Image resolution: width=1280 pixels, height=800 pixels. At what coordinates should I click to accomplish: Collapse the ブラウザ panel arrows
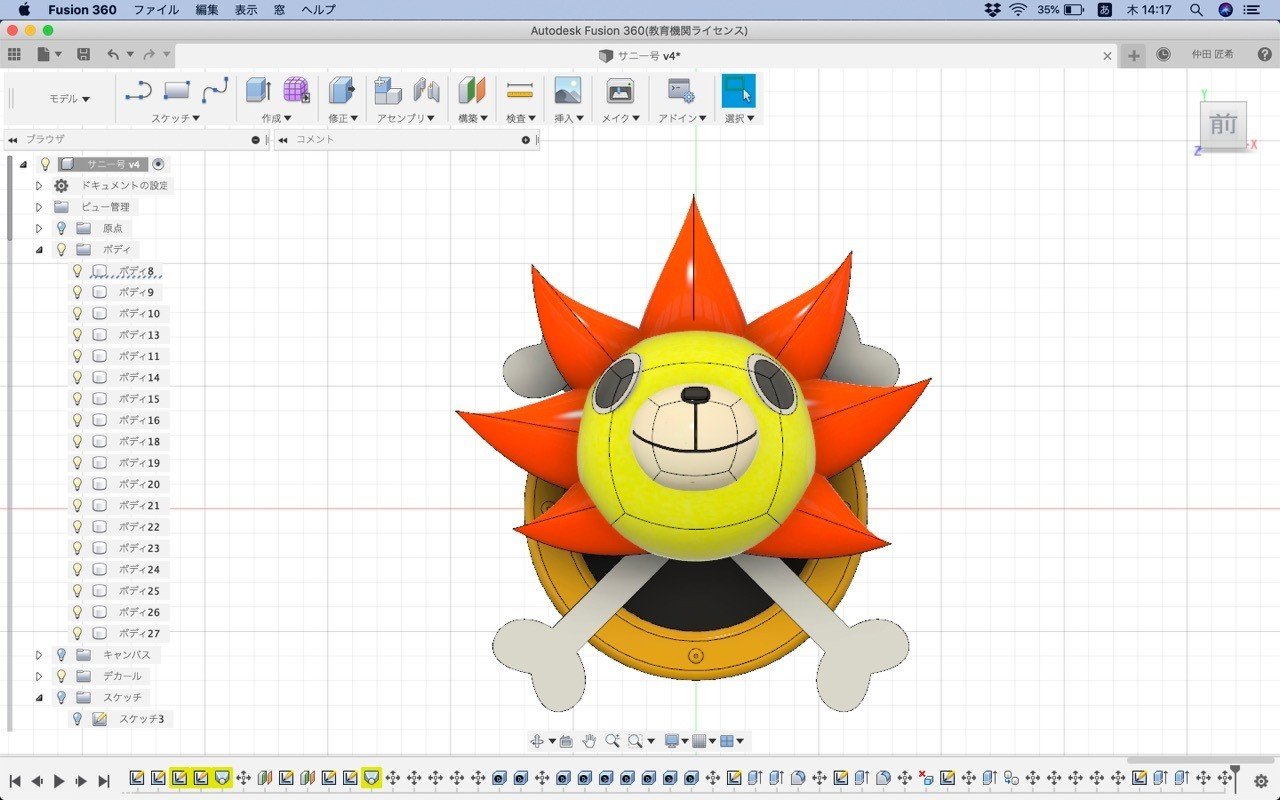coord(13,140)
